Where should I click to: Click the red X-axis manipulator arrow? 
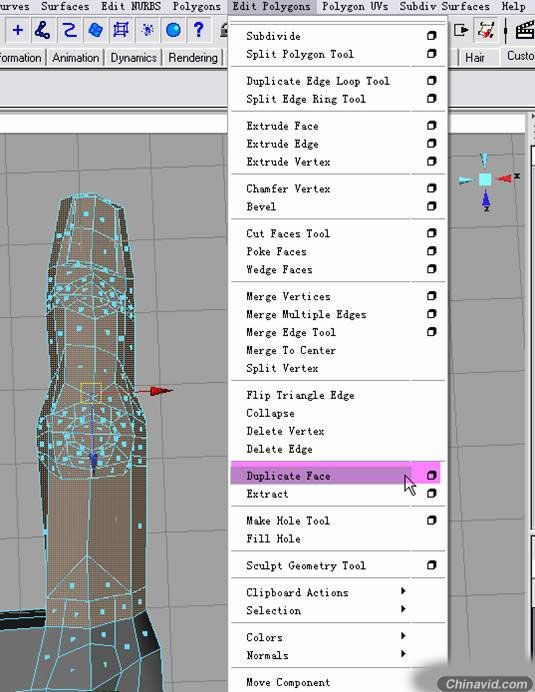click(161, 391)
